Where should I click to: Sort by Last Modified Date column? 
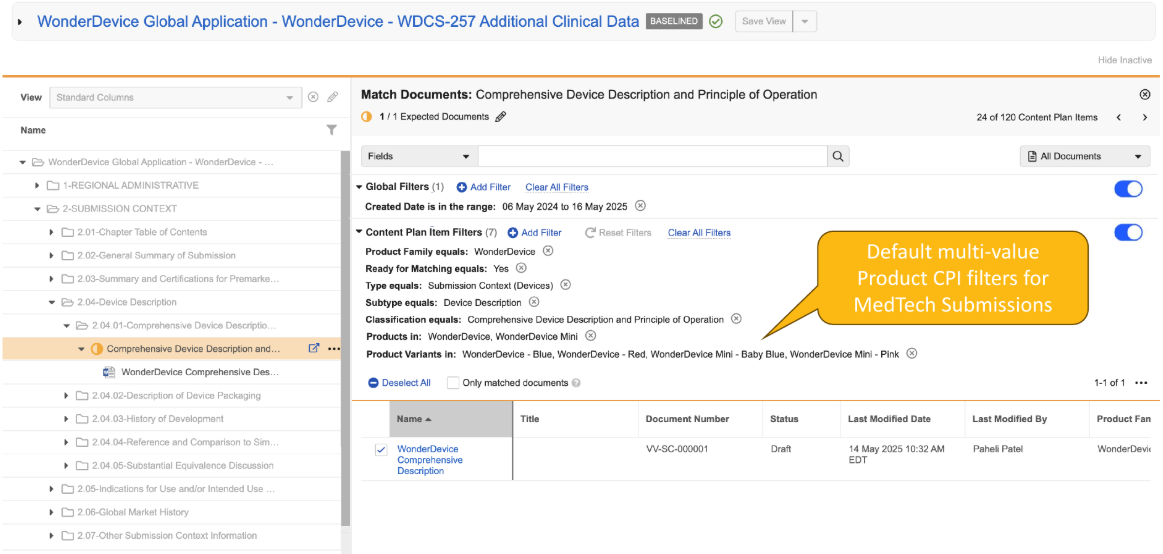point(889,419)
